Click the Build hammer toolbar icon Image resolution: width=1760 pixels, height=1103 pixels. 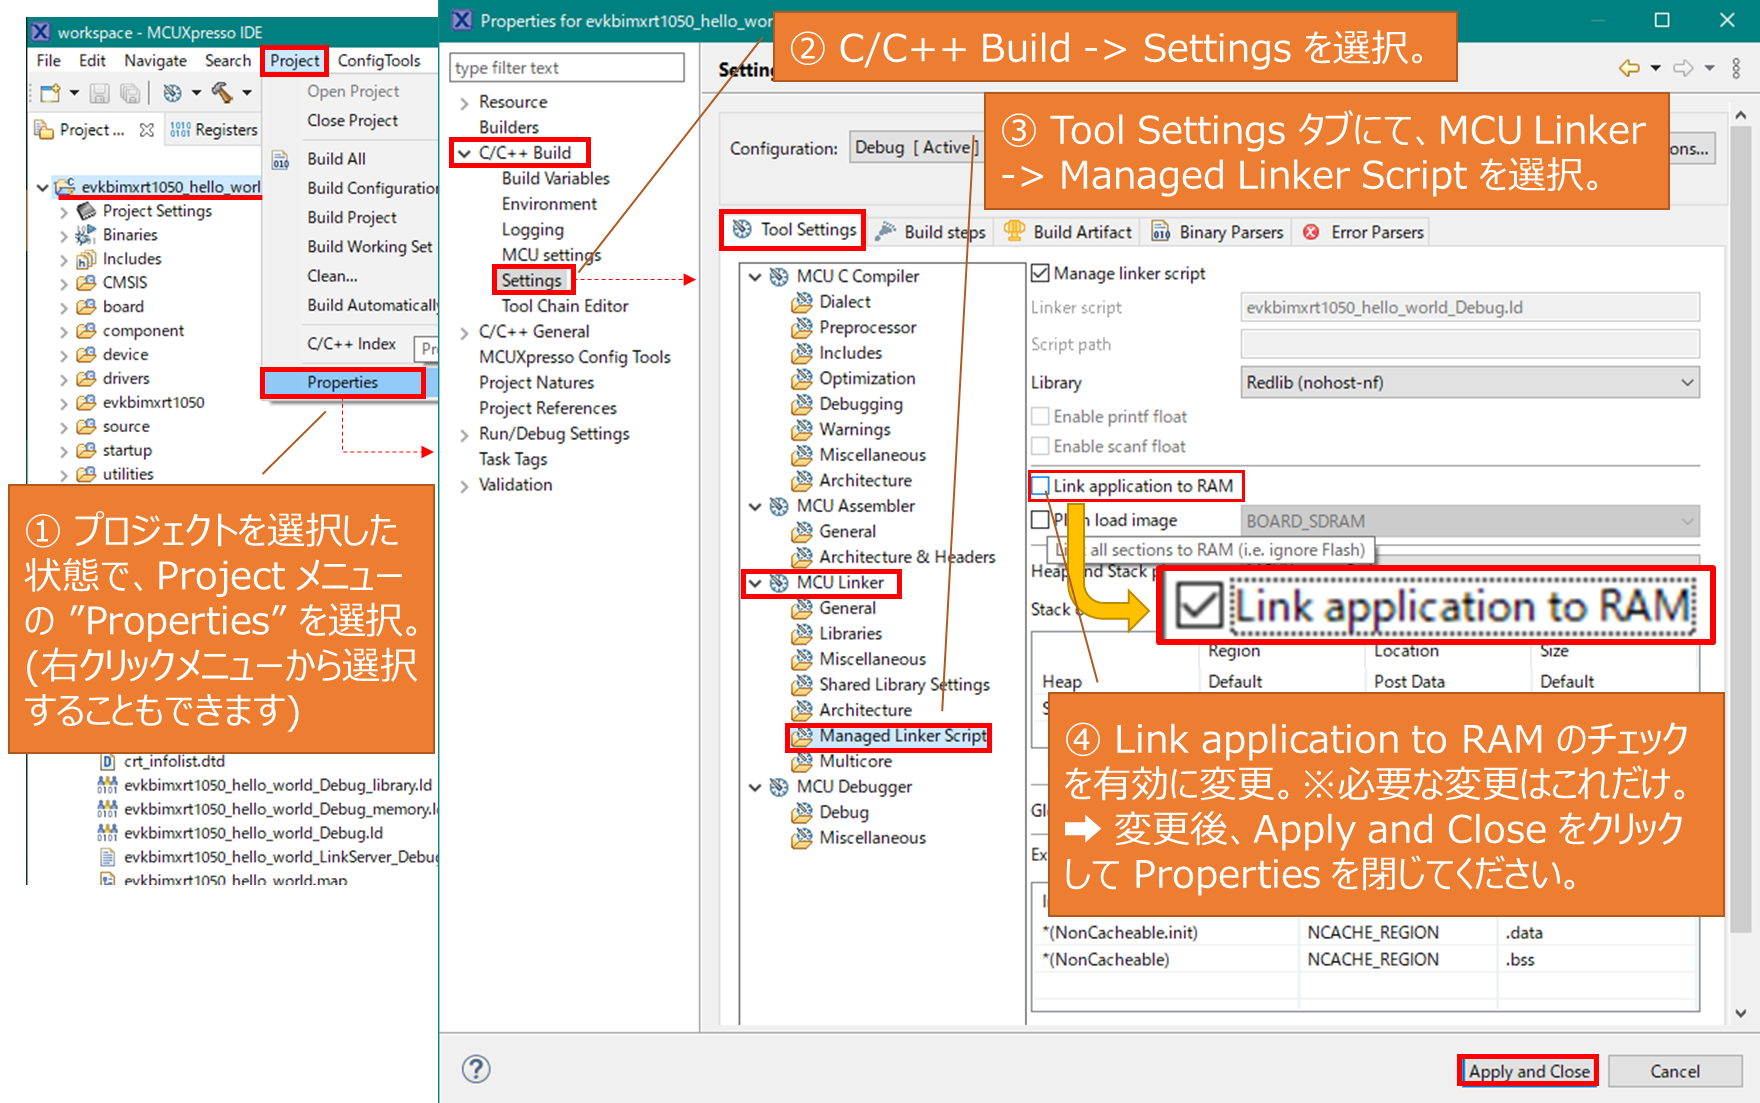(x=222, y=93)
